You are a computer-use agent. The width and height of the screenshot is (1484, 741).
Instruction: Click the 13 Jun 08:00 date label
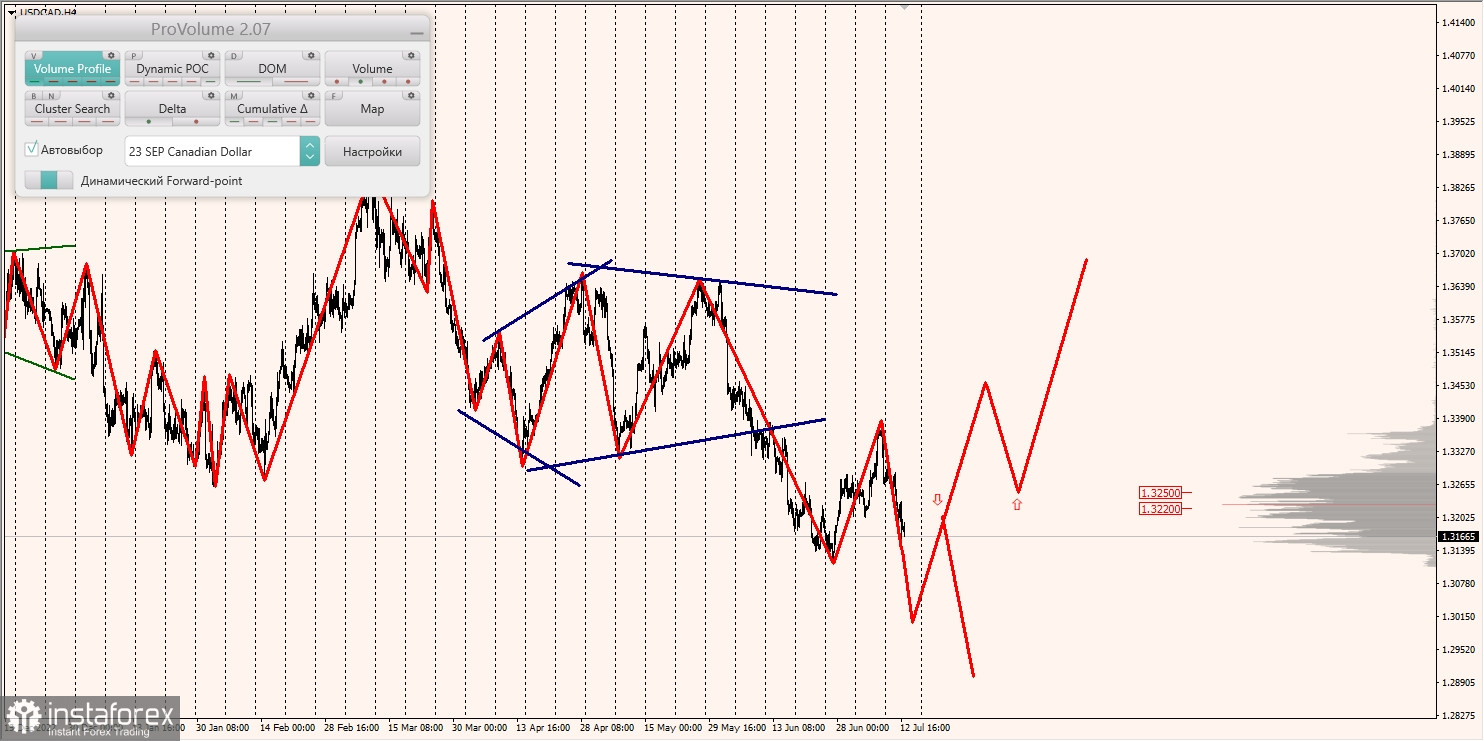801,728
